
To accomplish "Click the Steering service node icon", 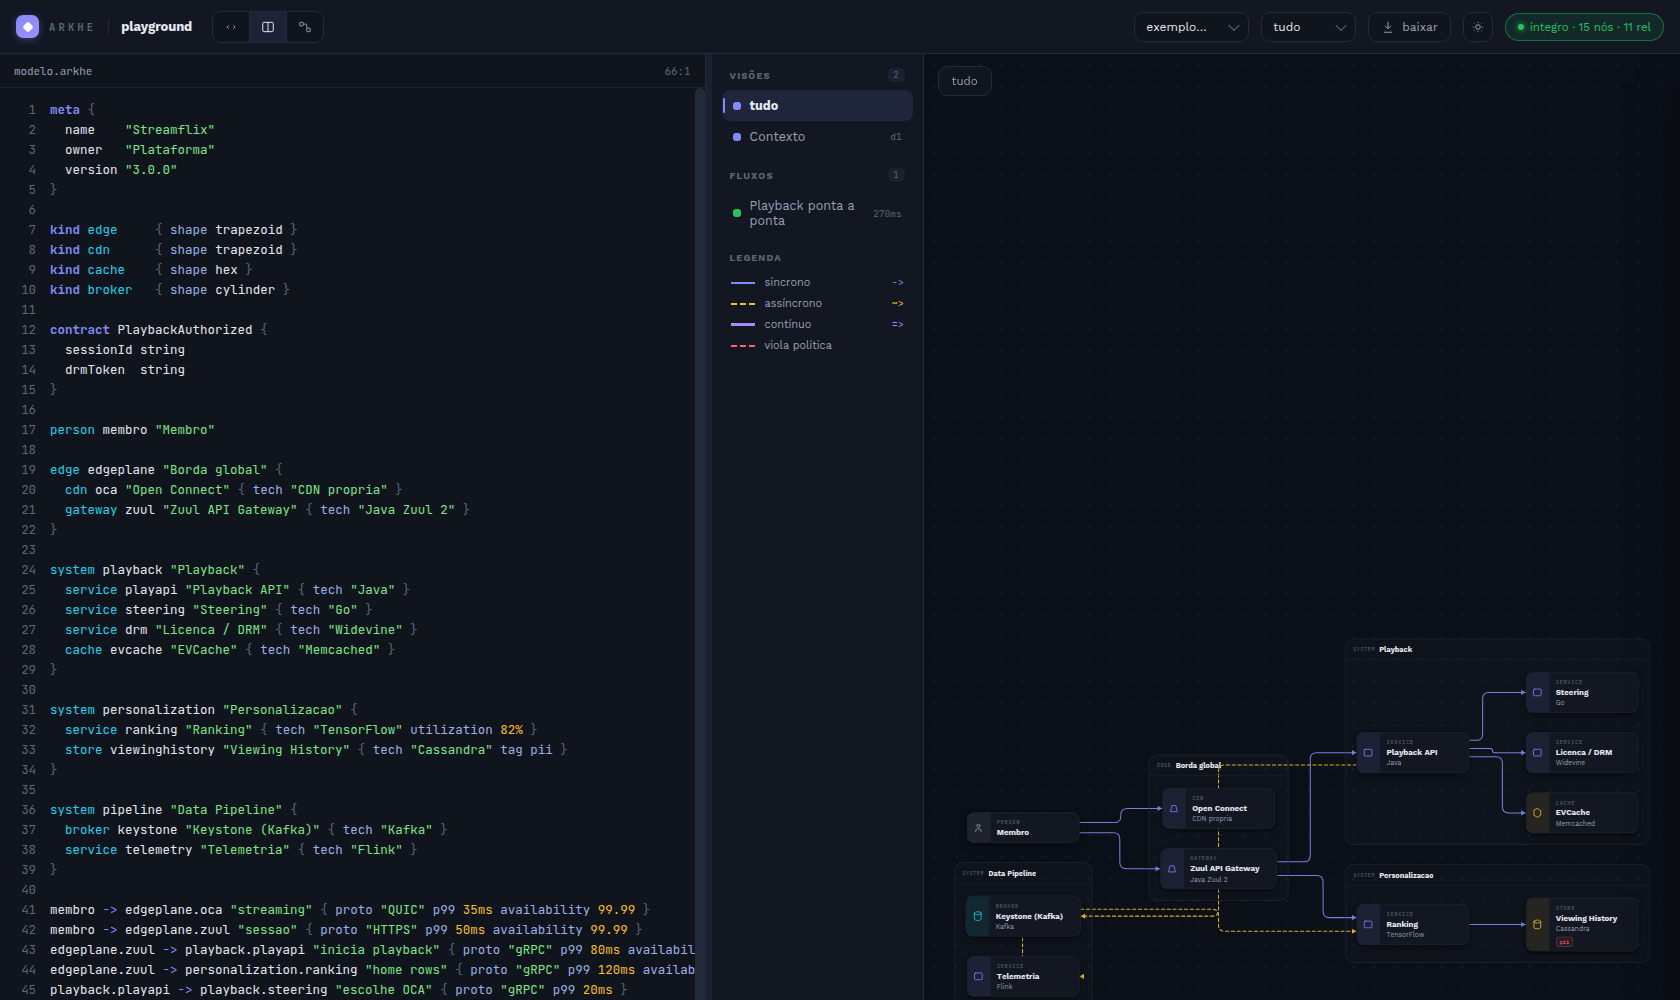I will [x=1537, y=692].
